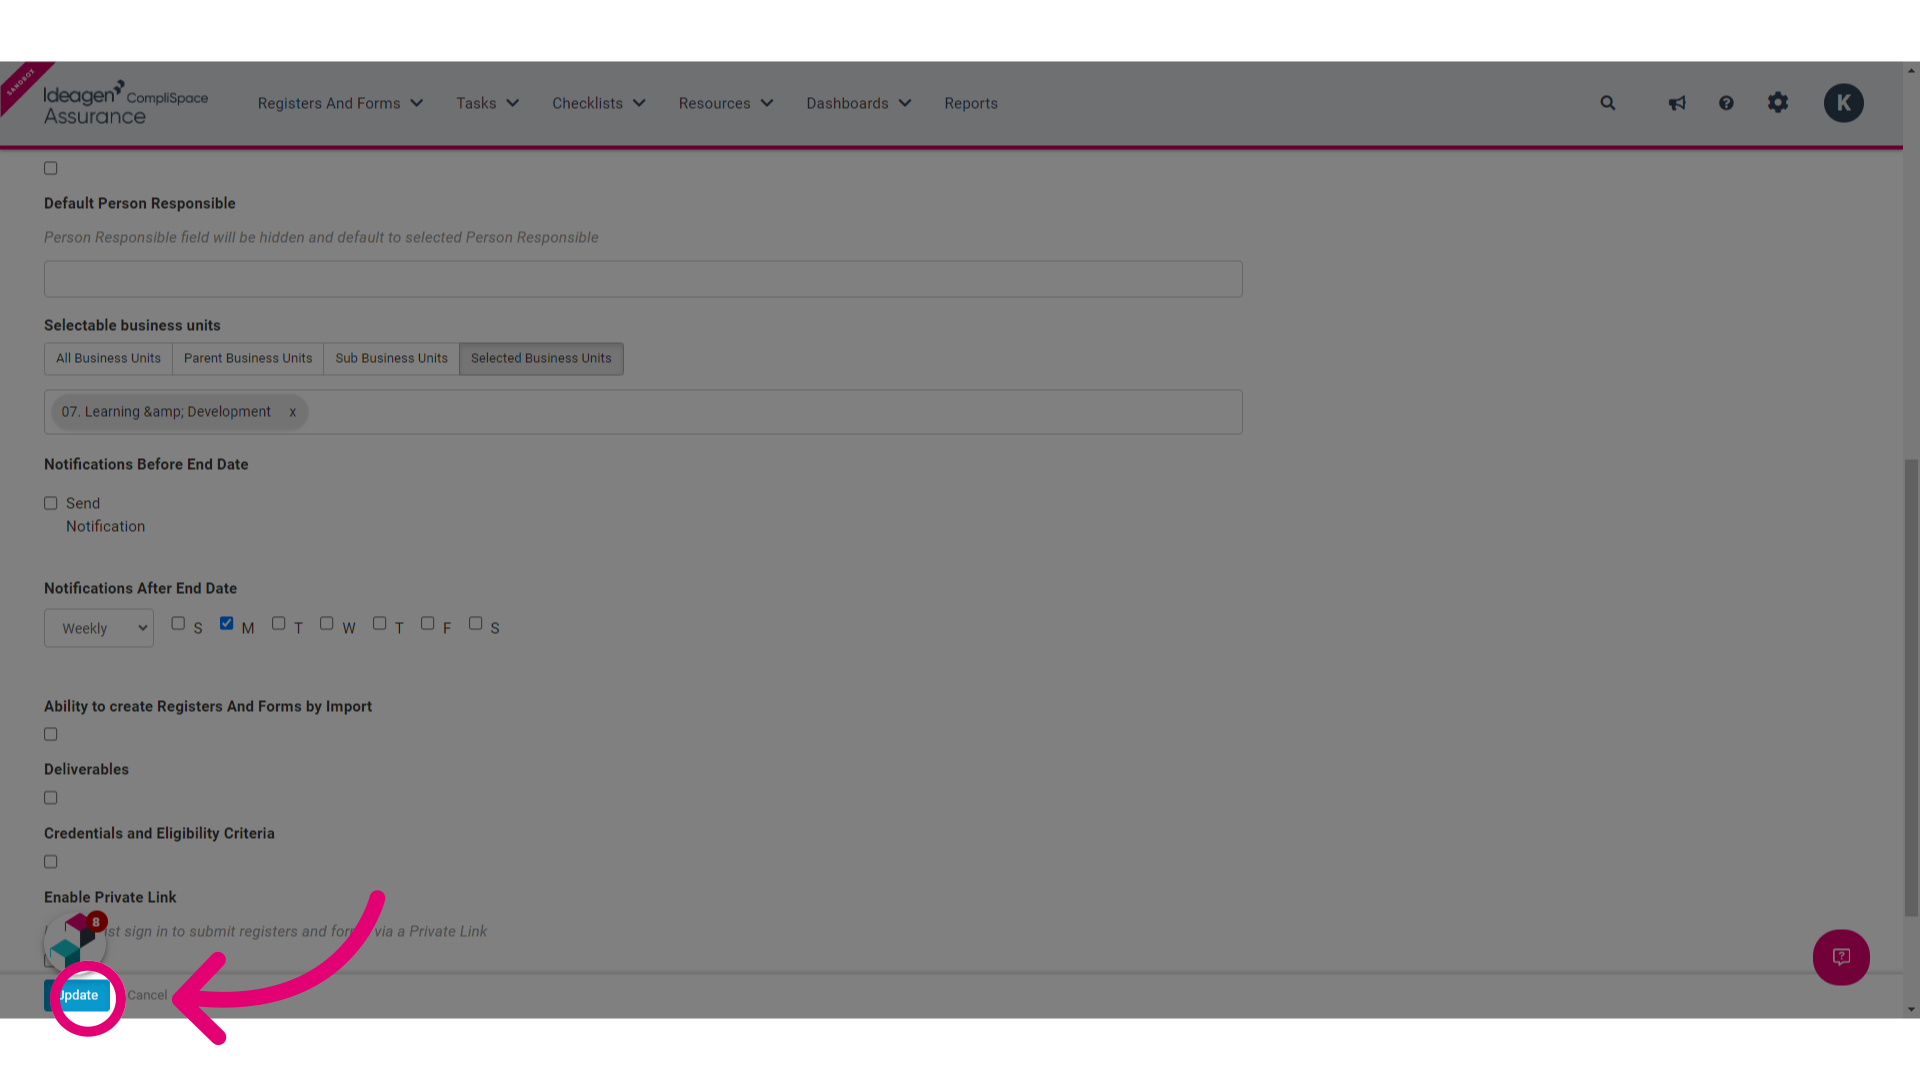Click the scrollbar up arrow
1920x1080 pixels.
point(1911,70)
